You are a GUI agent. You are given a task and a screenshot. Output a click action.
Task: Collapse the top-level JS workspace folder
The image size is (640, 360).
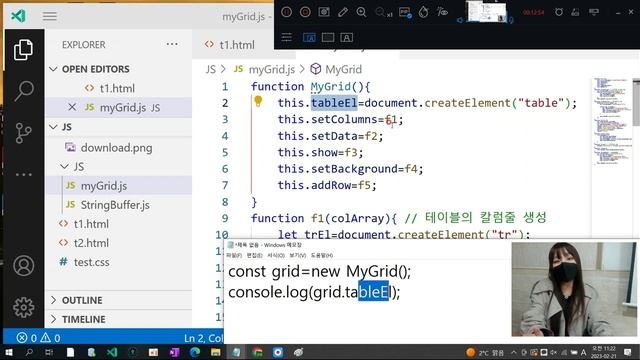tap(53, 127)
